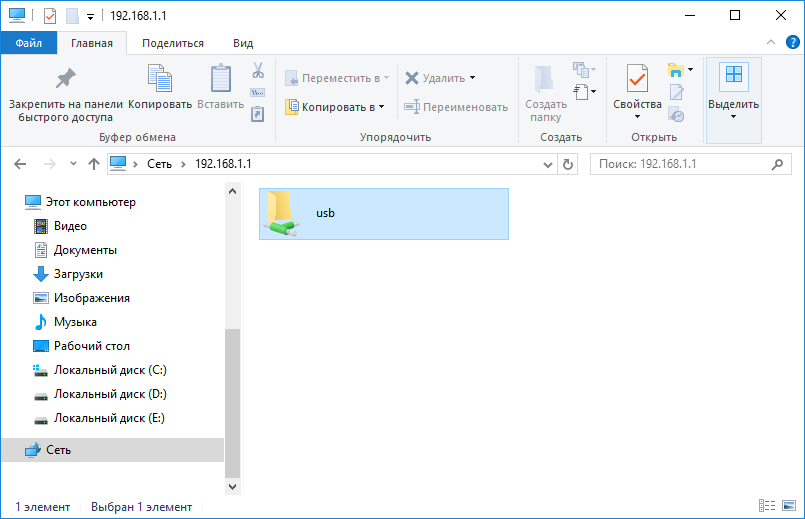Refresh the current folder view
The width and height of the screenshot is (805, 519).
[568, 164]
